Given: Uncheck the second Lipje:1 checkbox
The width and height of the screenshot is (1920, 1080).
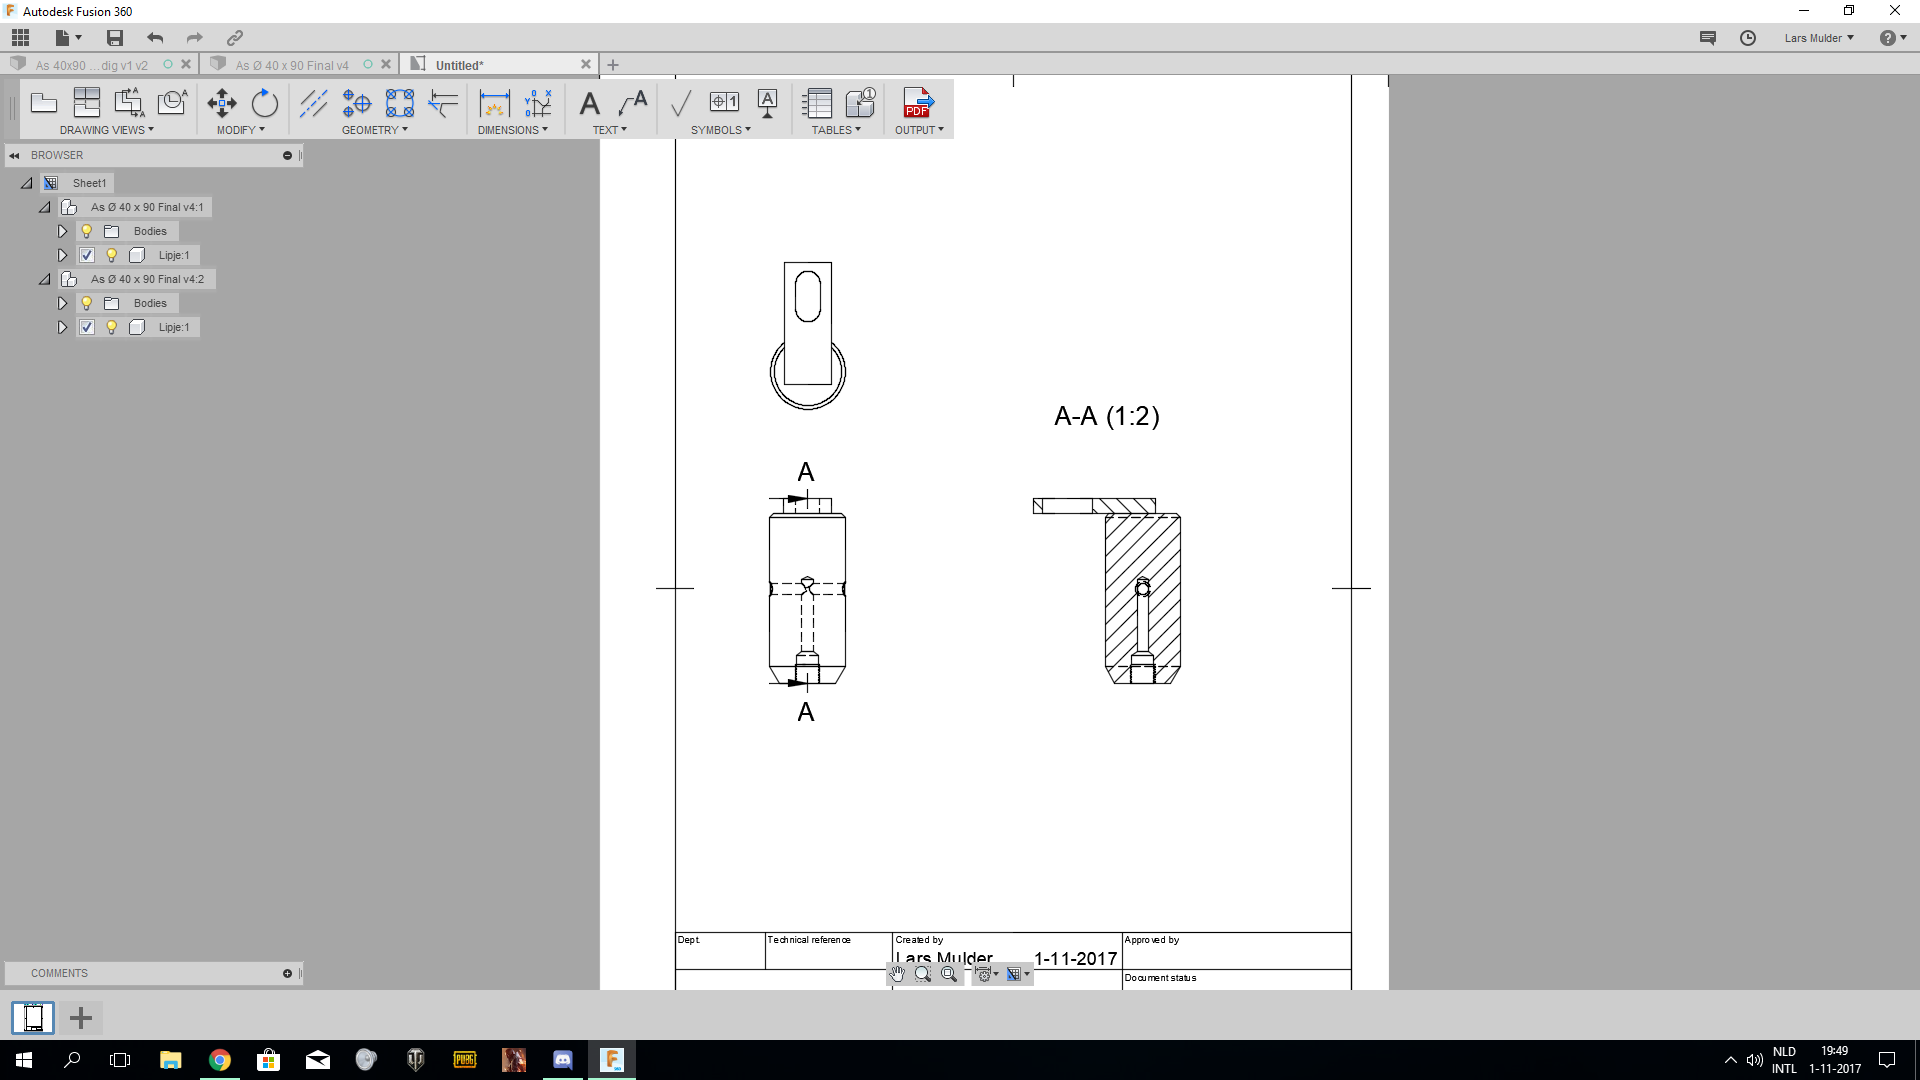Looking at the screenshot, I should tap(87, 327).
